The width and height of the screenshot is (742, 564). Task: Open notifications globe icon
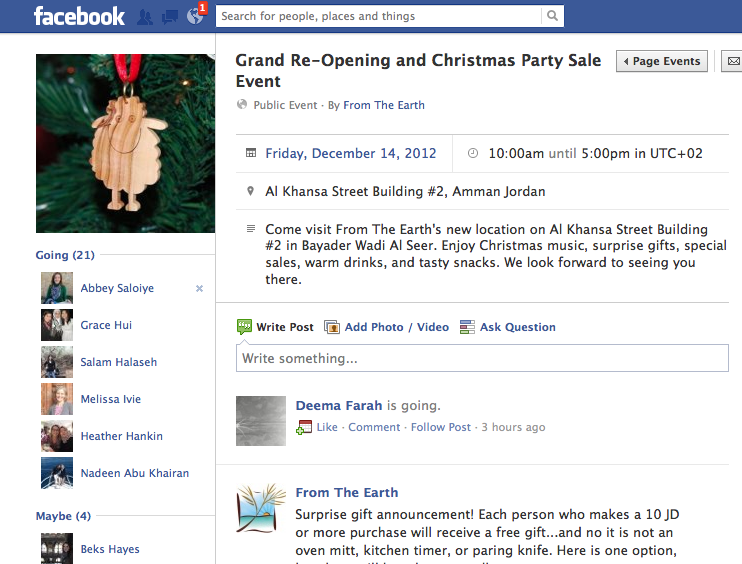coord(195,17)
